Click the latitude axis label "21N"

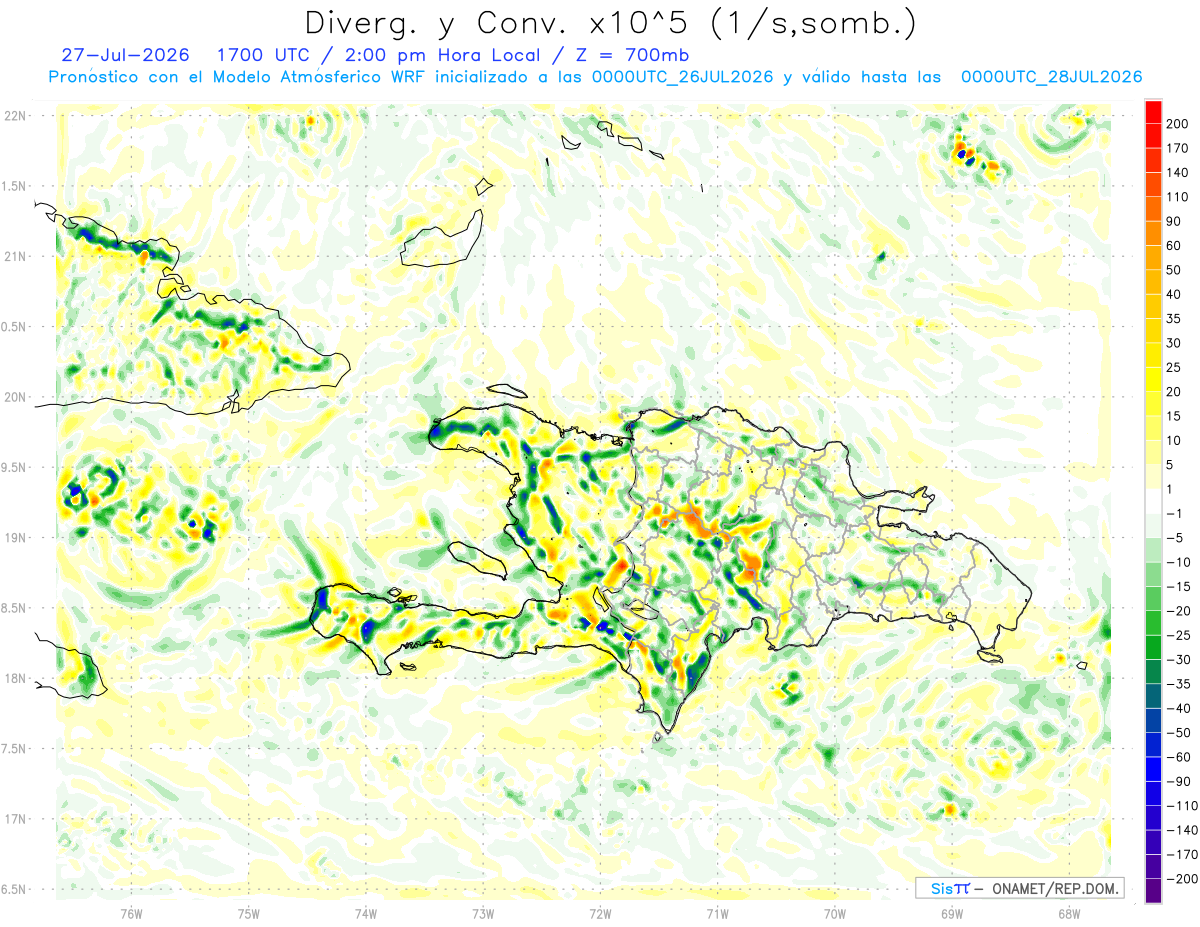(15, 256)
